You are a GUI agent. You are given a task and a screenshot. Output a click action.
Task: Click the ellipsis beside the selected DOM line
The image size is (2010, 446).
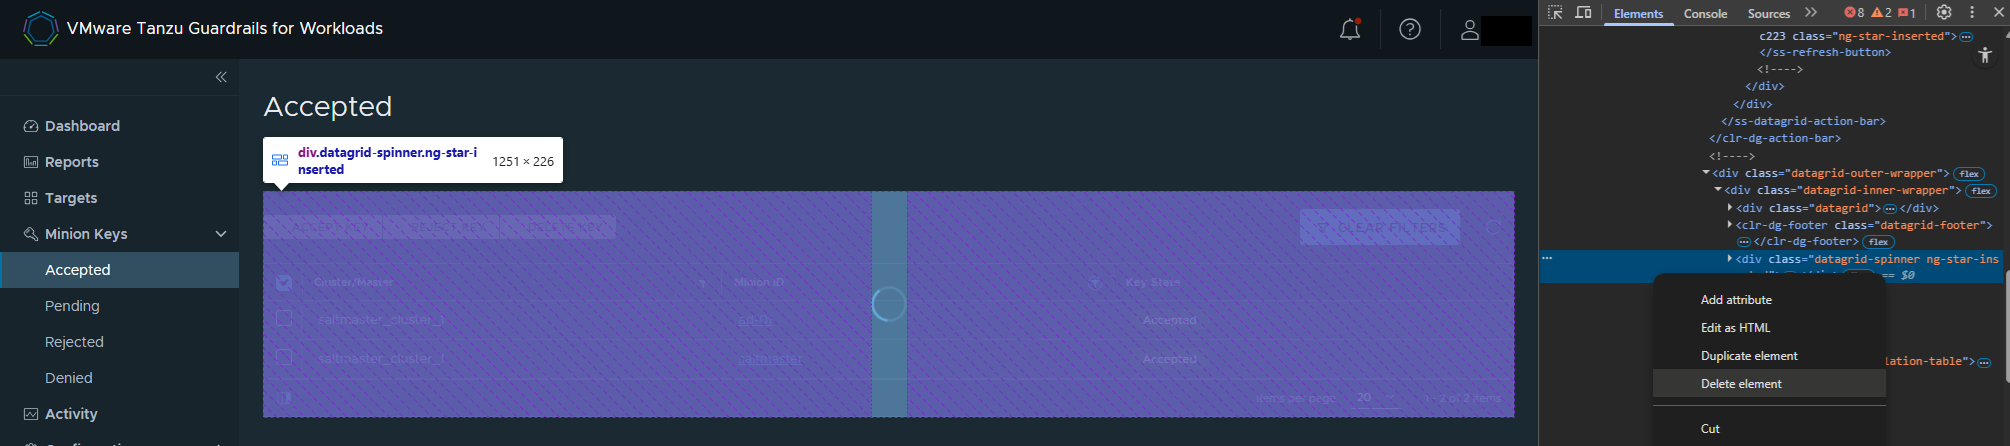[1547, 258]
